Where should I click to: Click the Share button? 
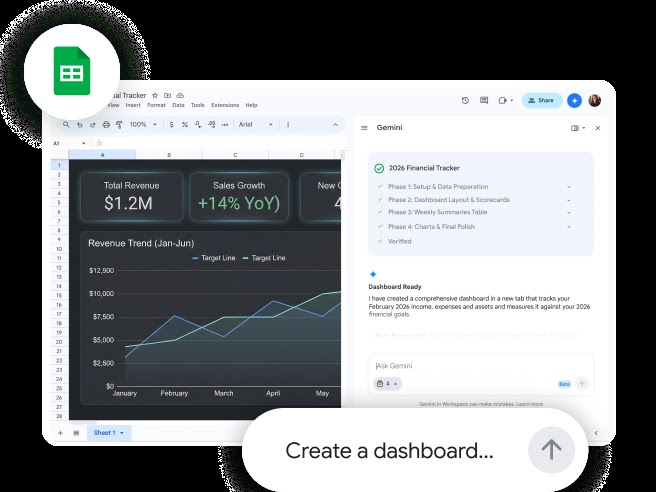click(x=541, y=100)
